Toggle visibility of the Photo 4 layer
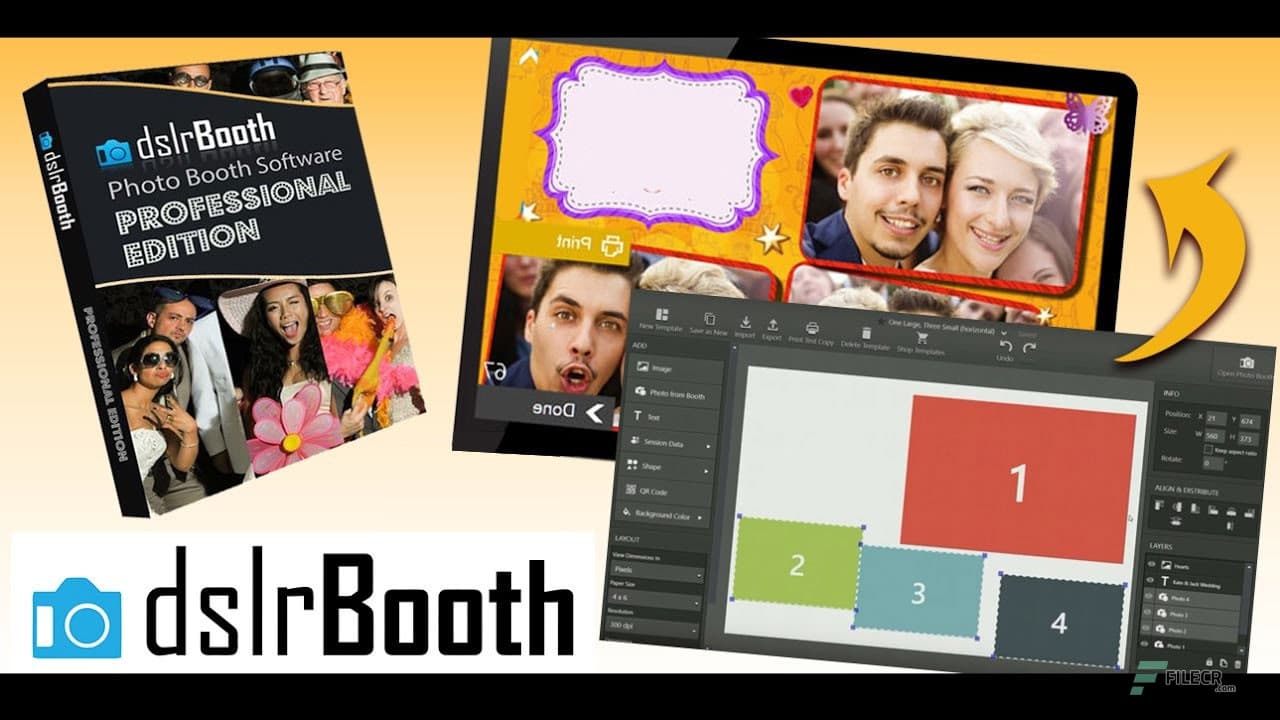This screenshot has height=720, width=1280. 1150,595
